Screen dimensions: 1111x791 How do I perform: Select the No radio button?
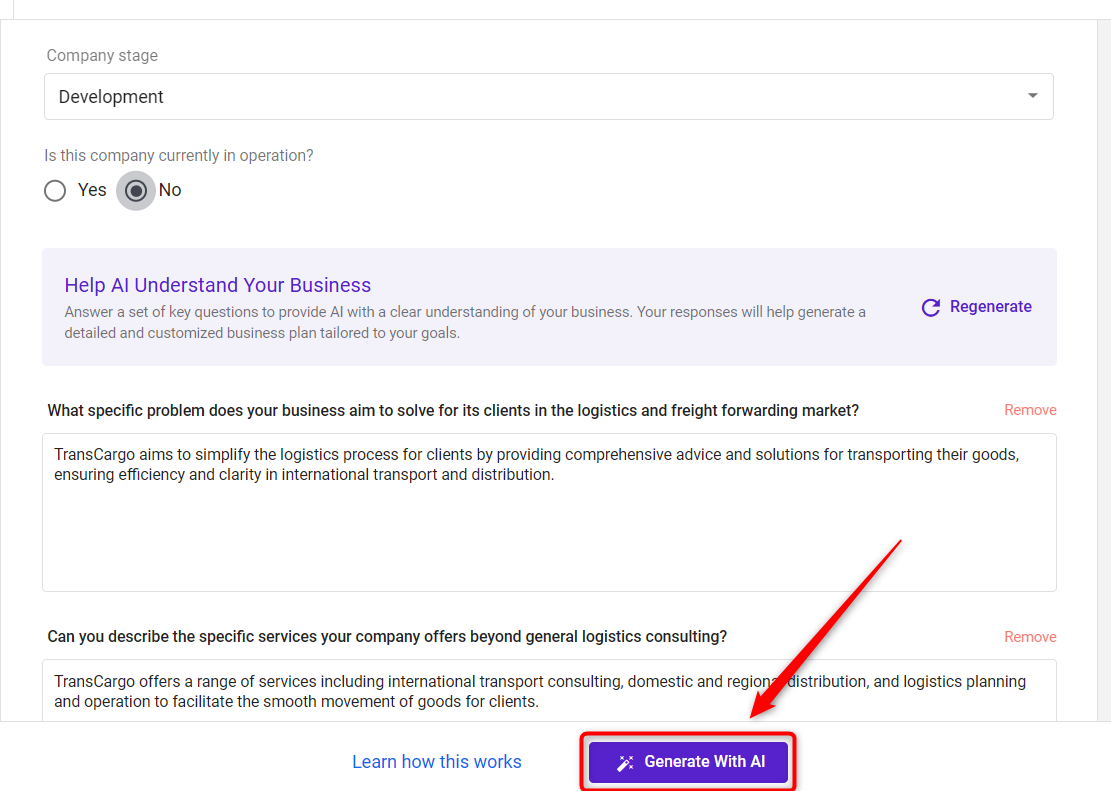(136, 191)
